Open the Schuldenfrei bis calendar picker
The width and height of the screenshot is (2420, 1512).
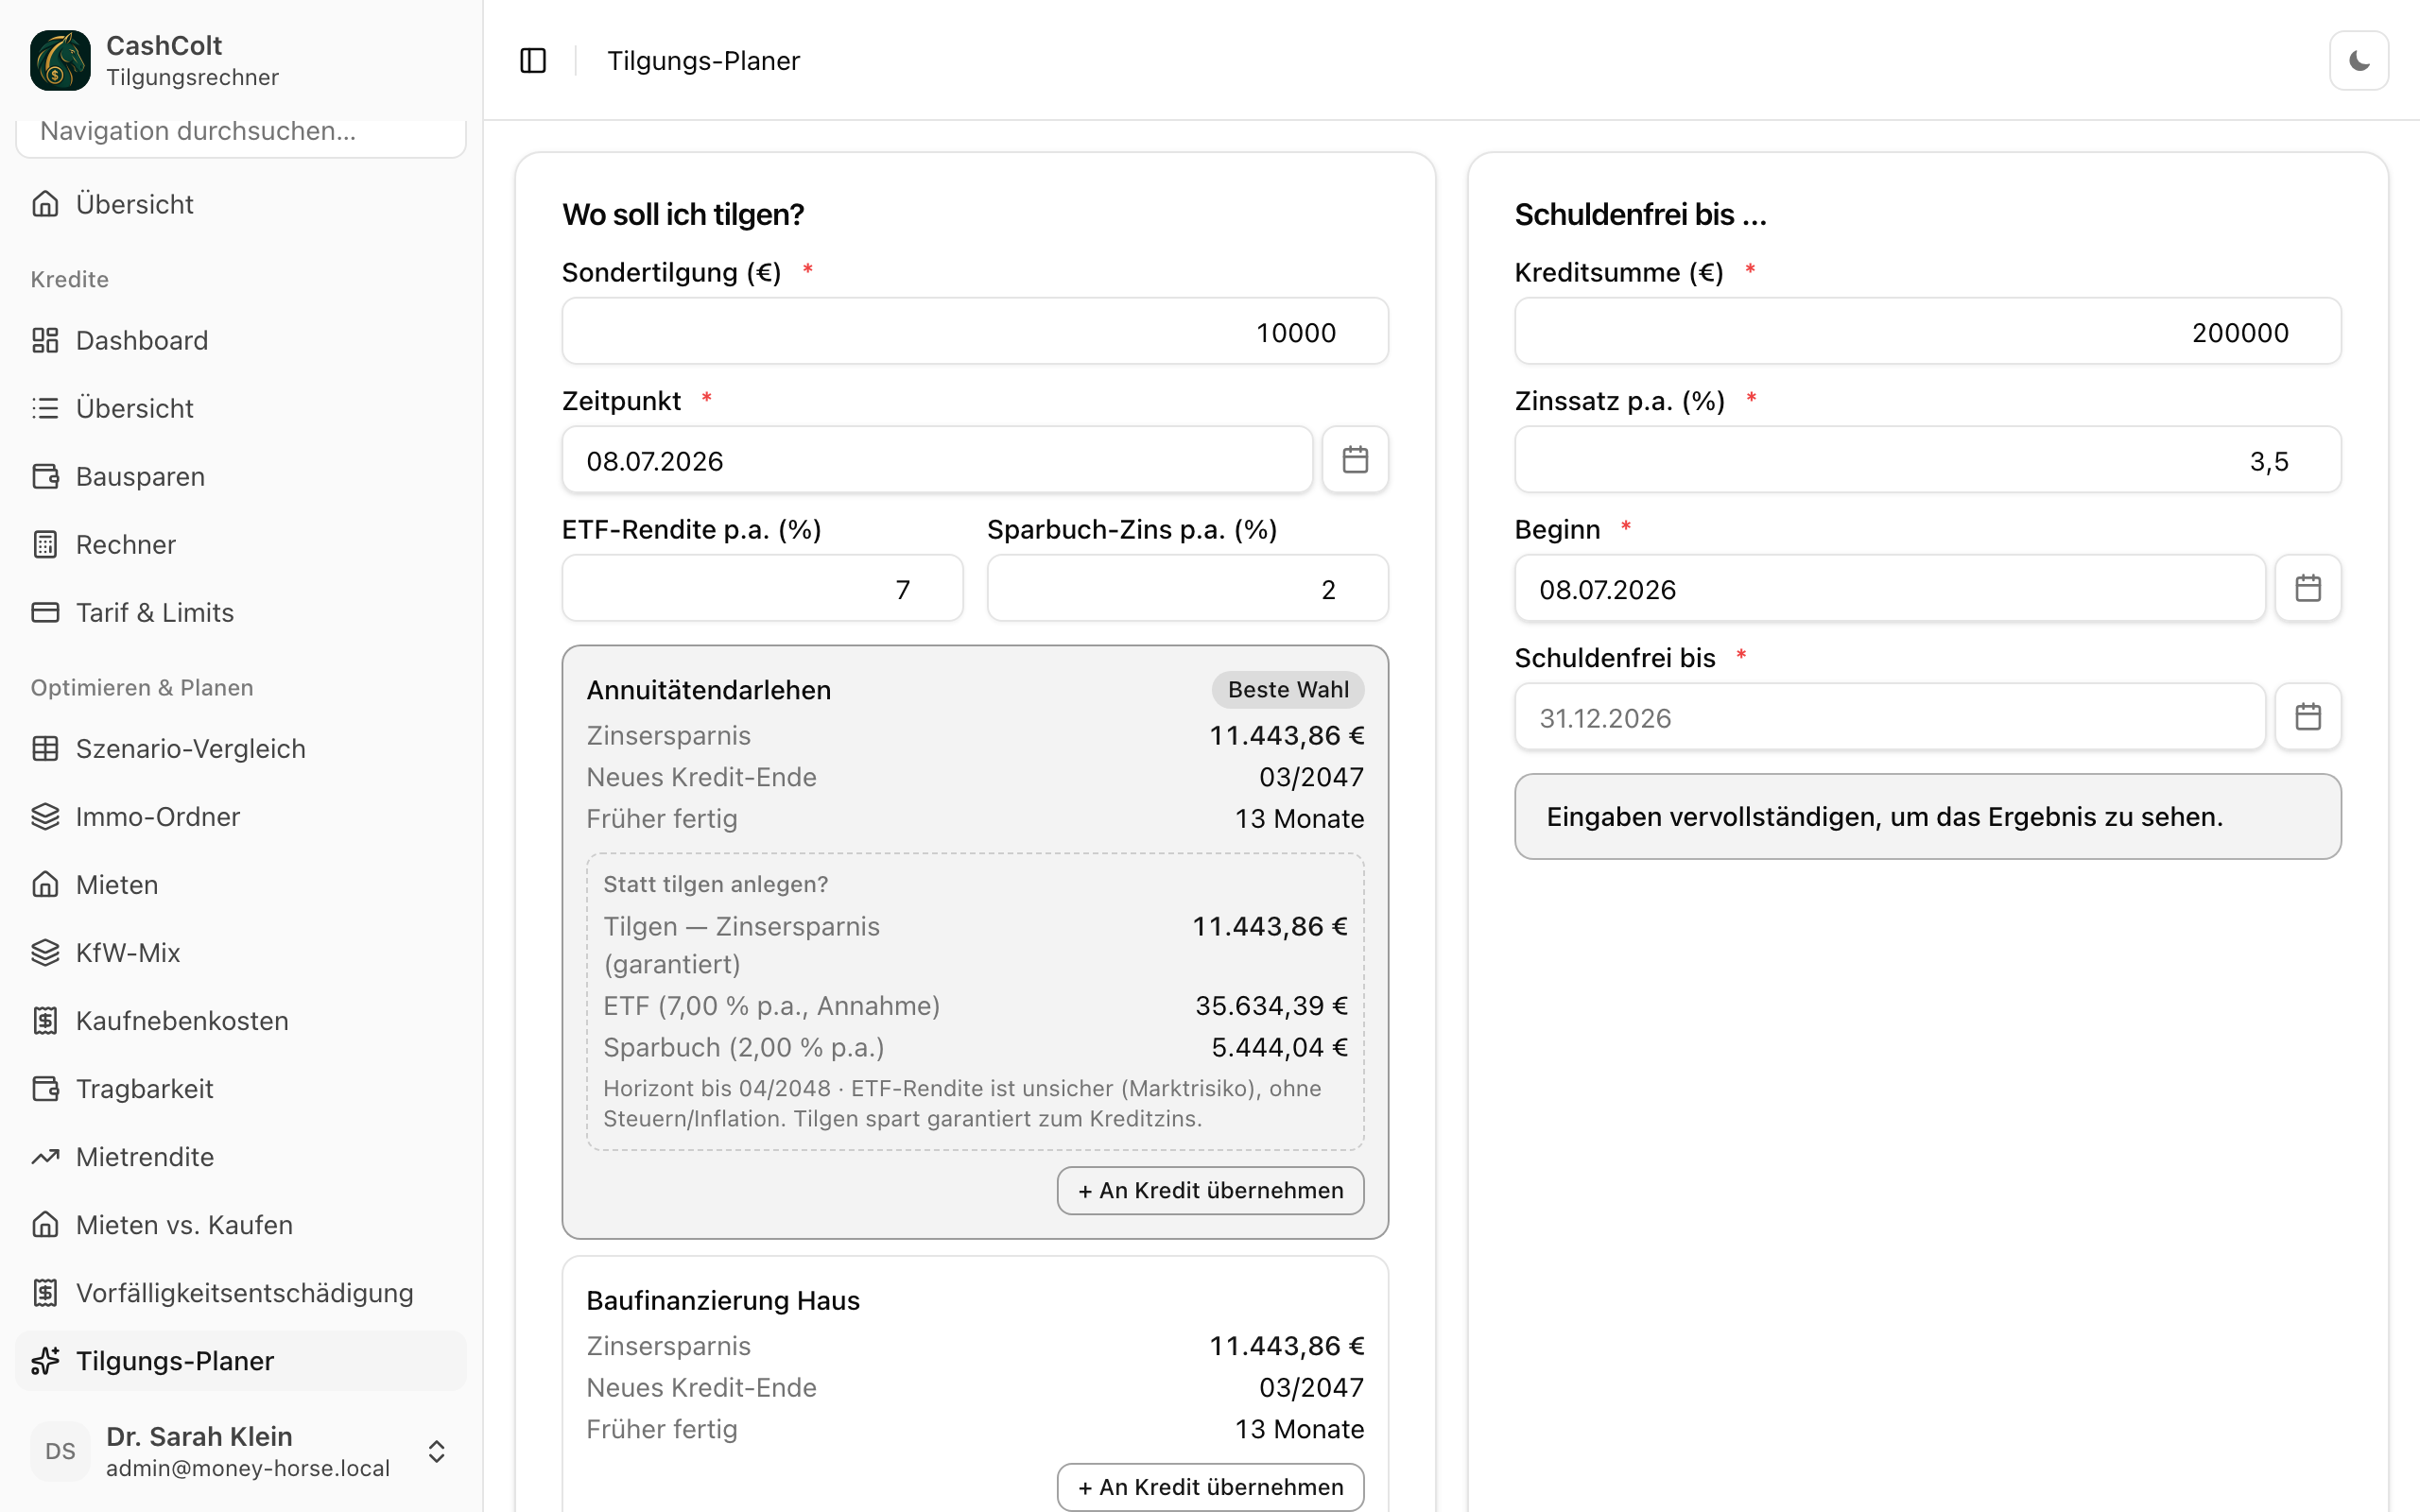point(2308,717)
